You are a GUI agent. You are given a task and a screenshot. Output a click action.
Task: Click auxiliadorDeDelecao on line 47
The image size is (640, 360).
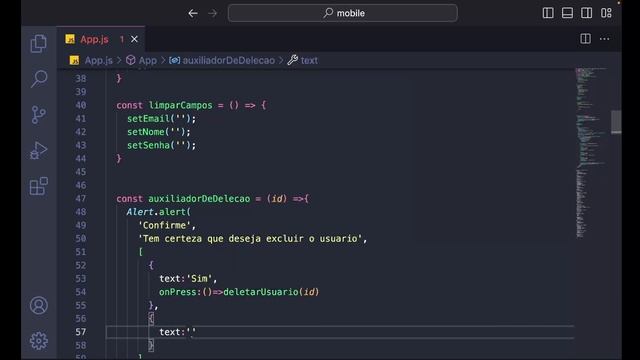click(x=199, y=198)
